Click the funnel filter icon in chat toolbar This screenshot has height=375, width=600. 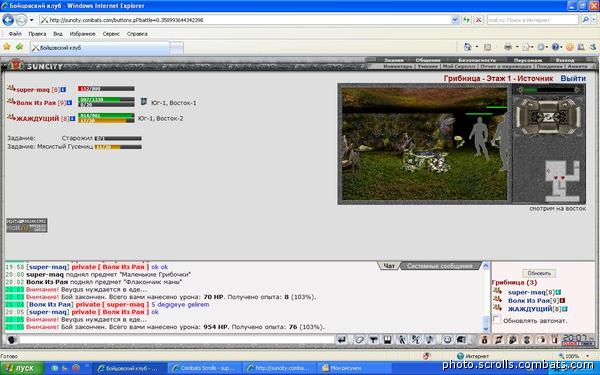click(x=373, y=339)
